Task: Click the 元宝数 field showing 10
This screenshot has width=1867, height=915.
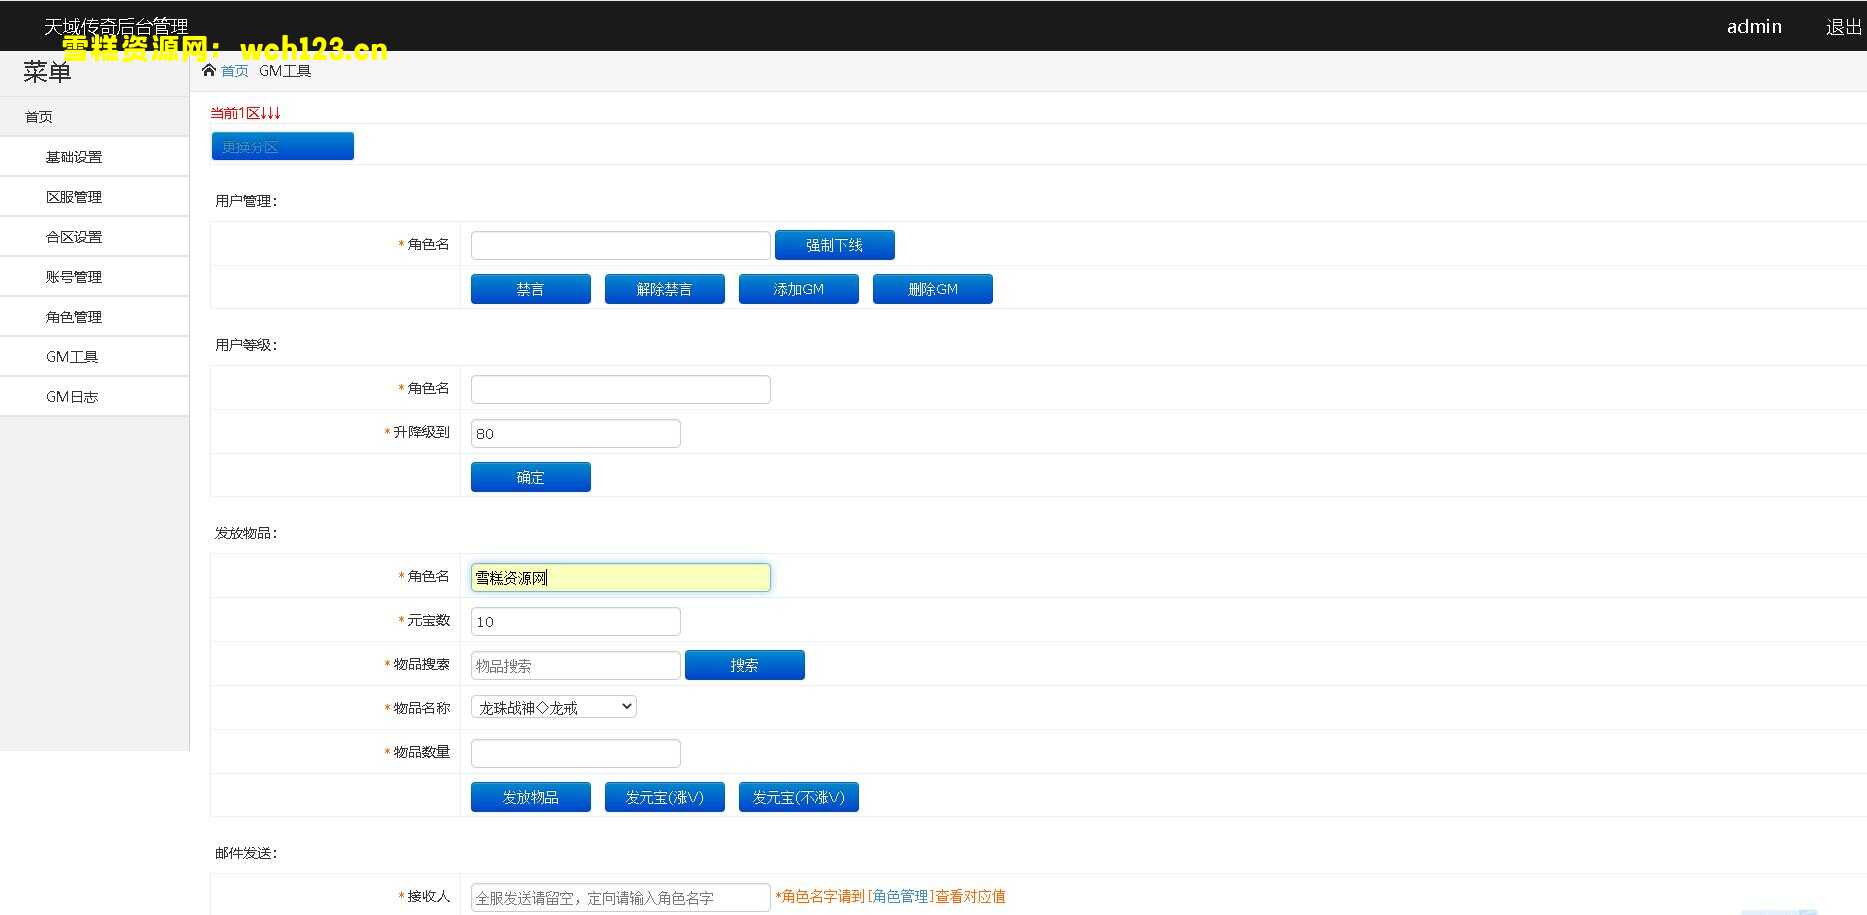Action: 575,621
